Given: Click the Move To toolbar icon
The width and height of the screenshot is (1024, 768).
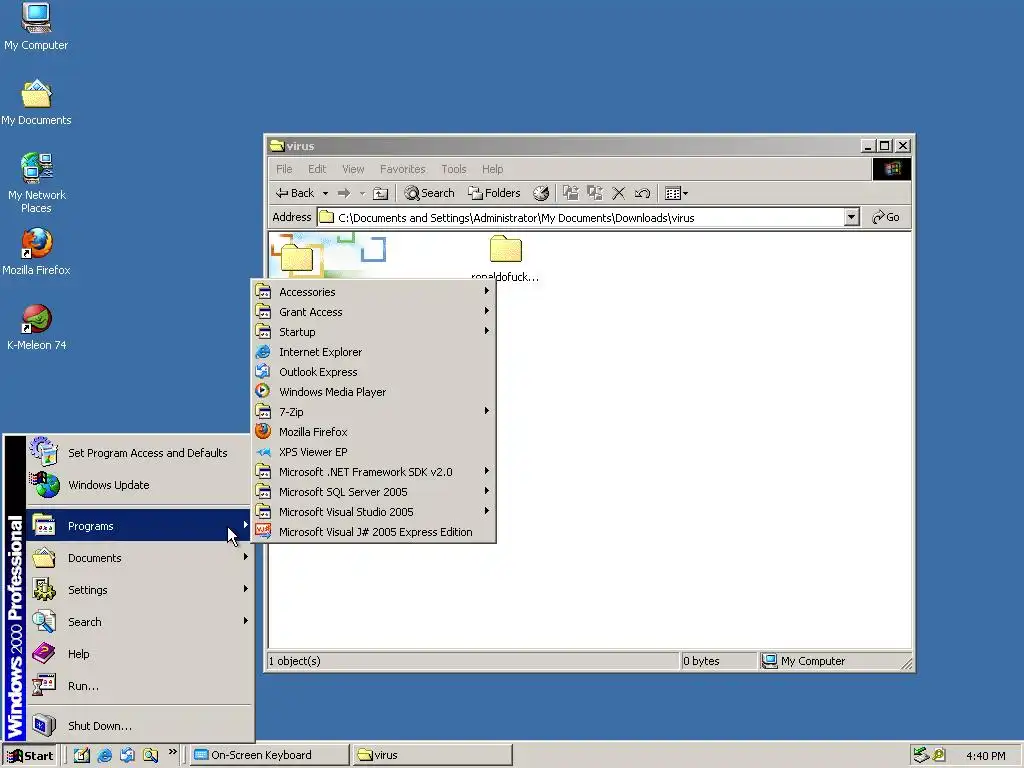Looking at the screenshot, I should (x=571, y=193).
